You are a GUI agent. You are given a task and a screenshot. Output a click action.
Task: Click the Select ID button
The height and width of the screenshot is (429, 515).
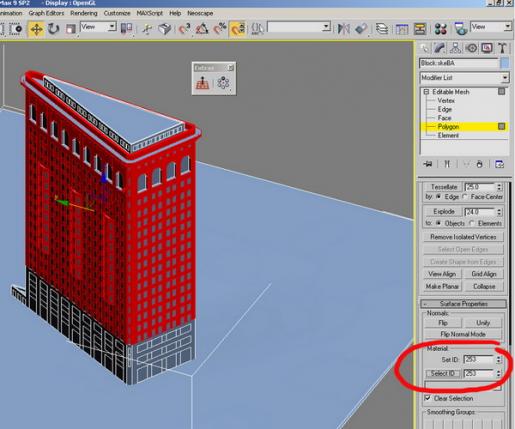[x=442, y=373]
